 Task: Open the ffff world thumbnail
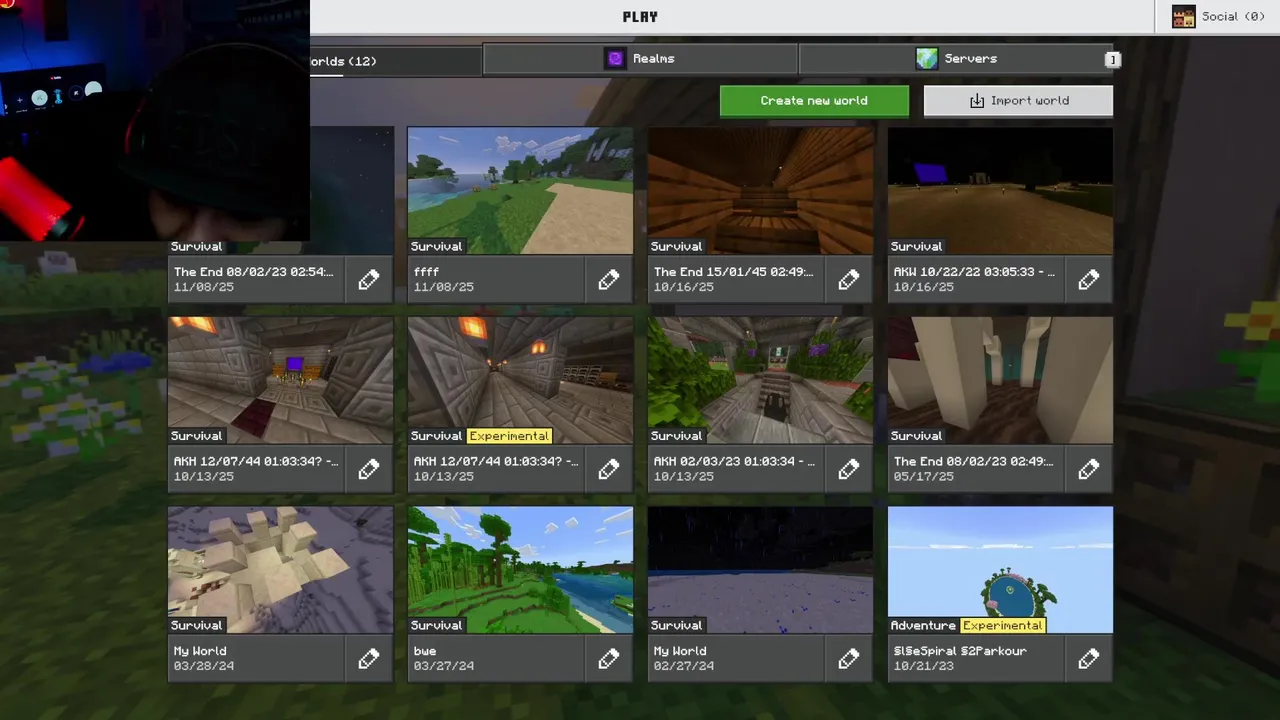tap(520, 190)
